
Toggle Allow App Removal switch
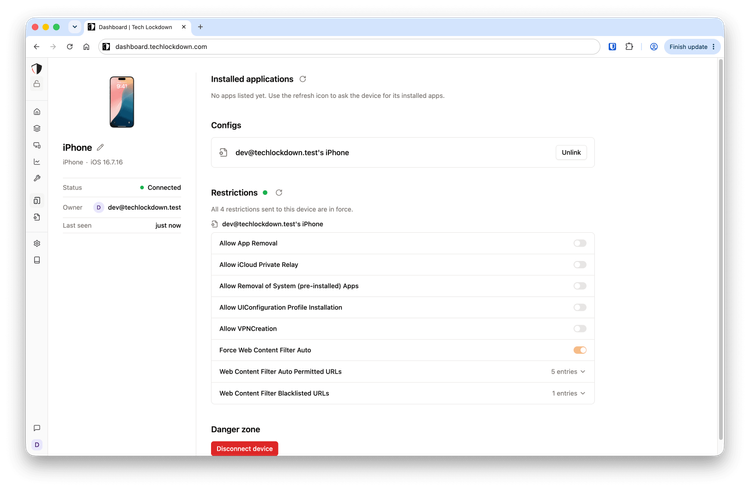[x=580, y=243]
